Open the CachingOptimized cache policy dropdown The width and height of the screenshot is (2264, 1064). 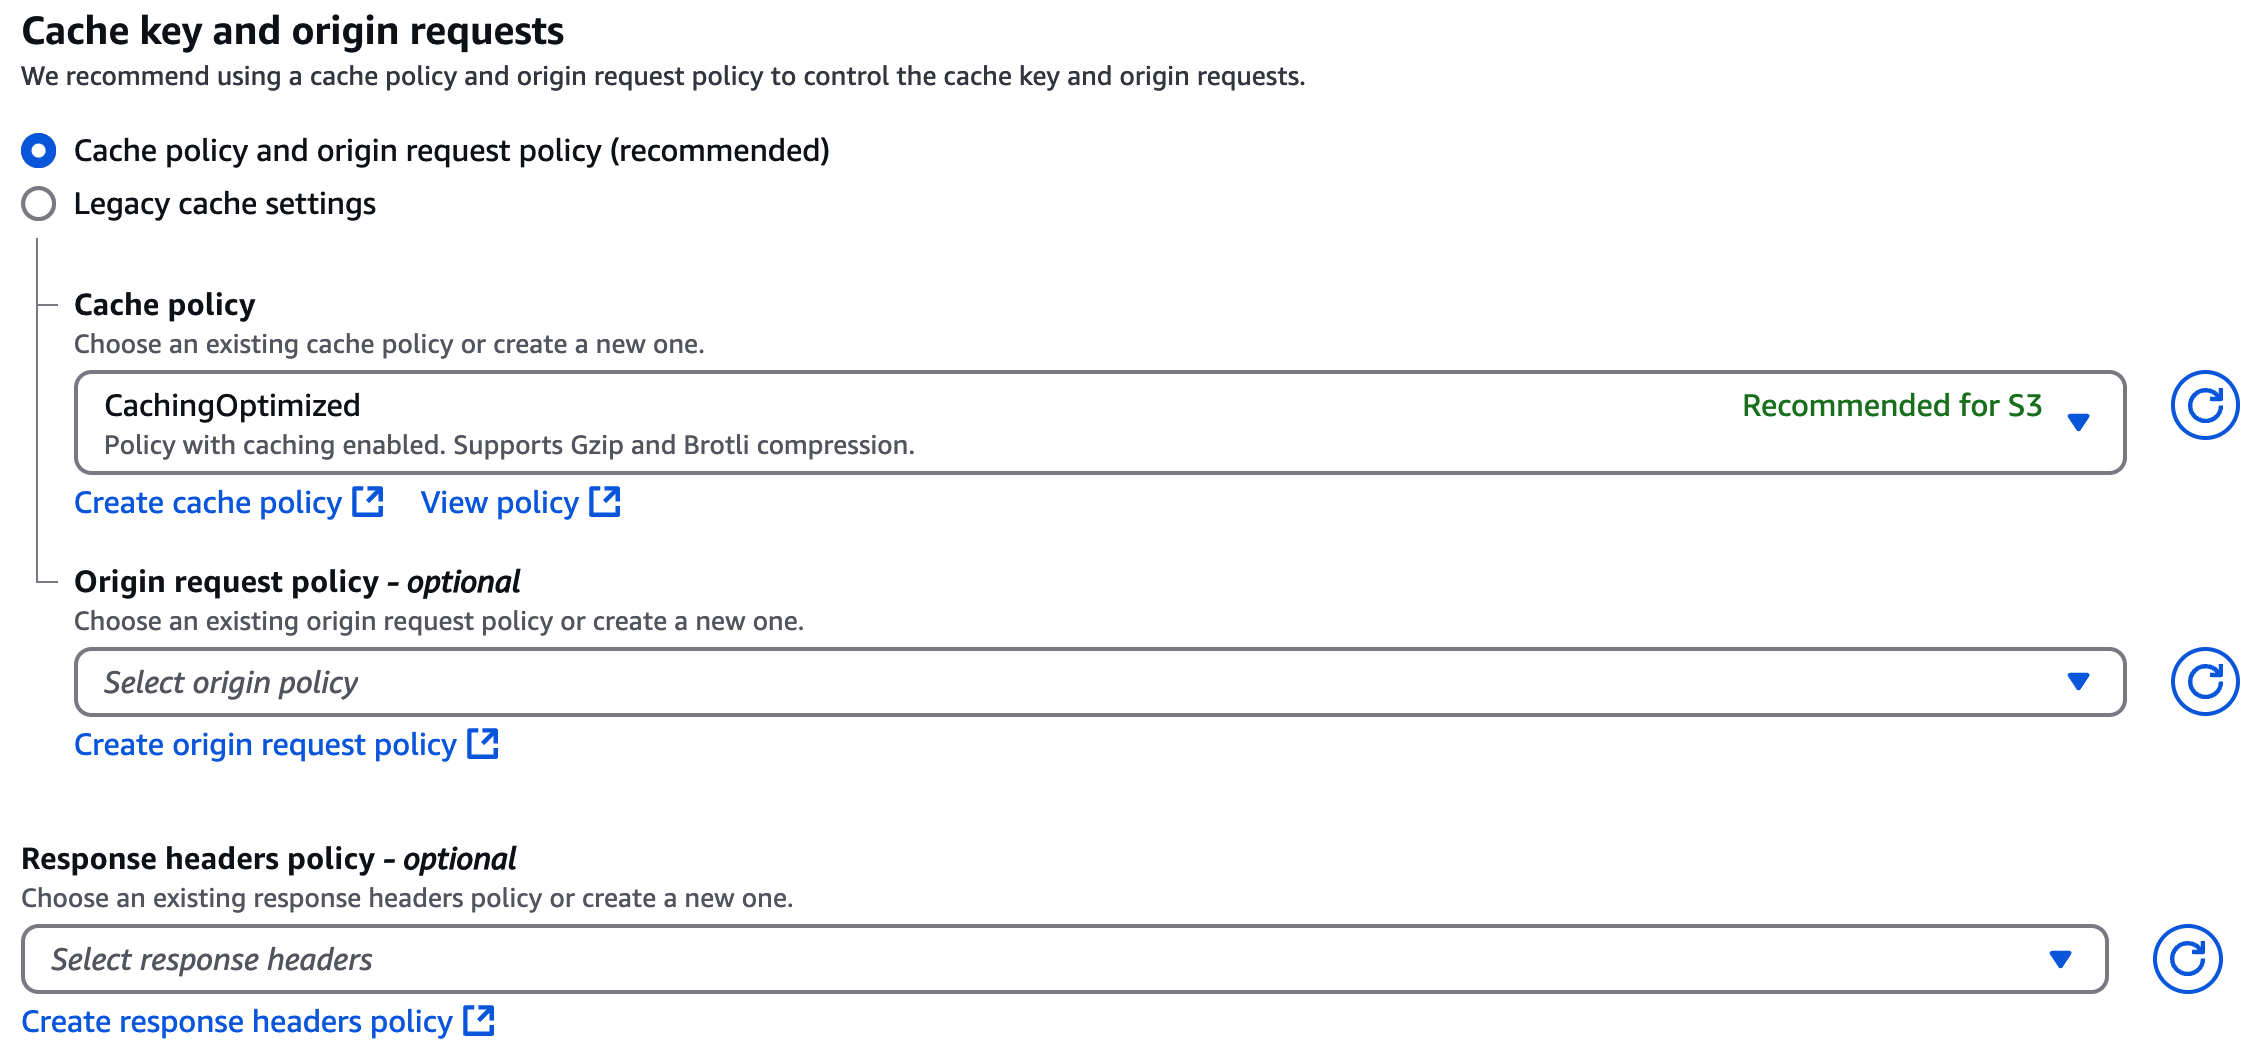(x=1100, y=423)
